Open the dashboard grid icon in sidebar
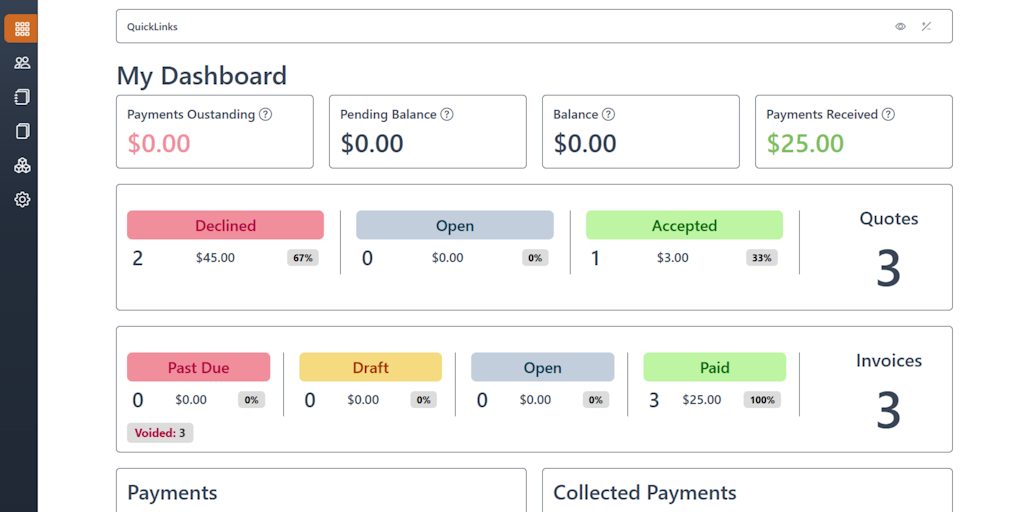The height and width of the screenshot is (512, 1024). [x=22, y=29]
